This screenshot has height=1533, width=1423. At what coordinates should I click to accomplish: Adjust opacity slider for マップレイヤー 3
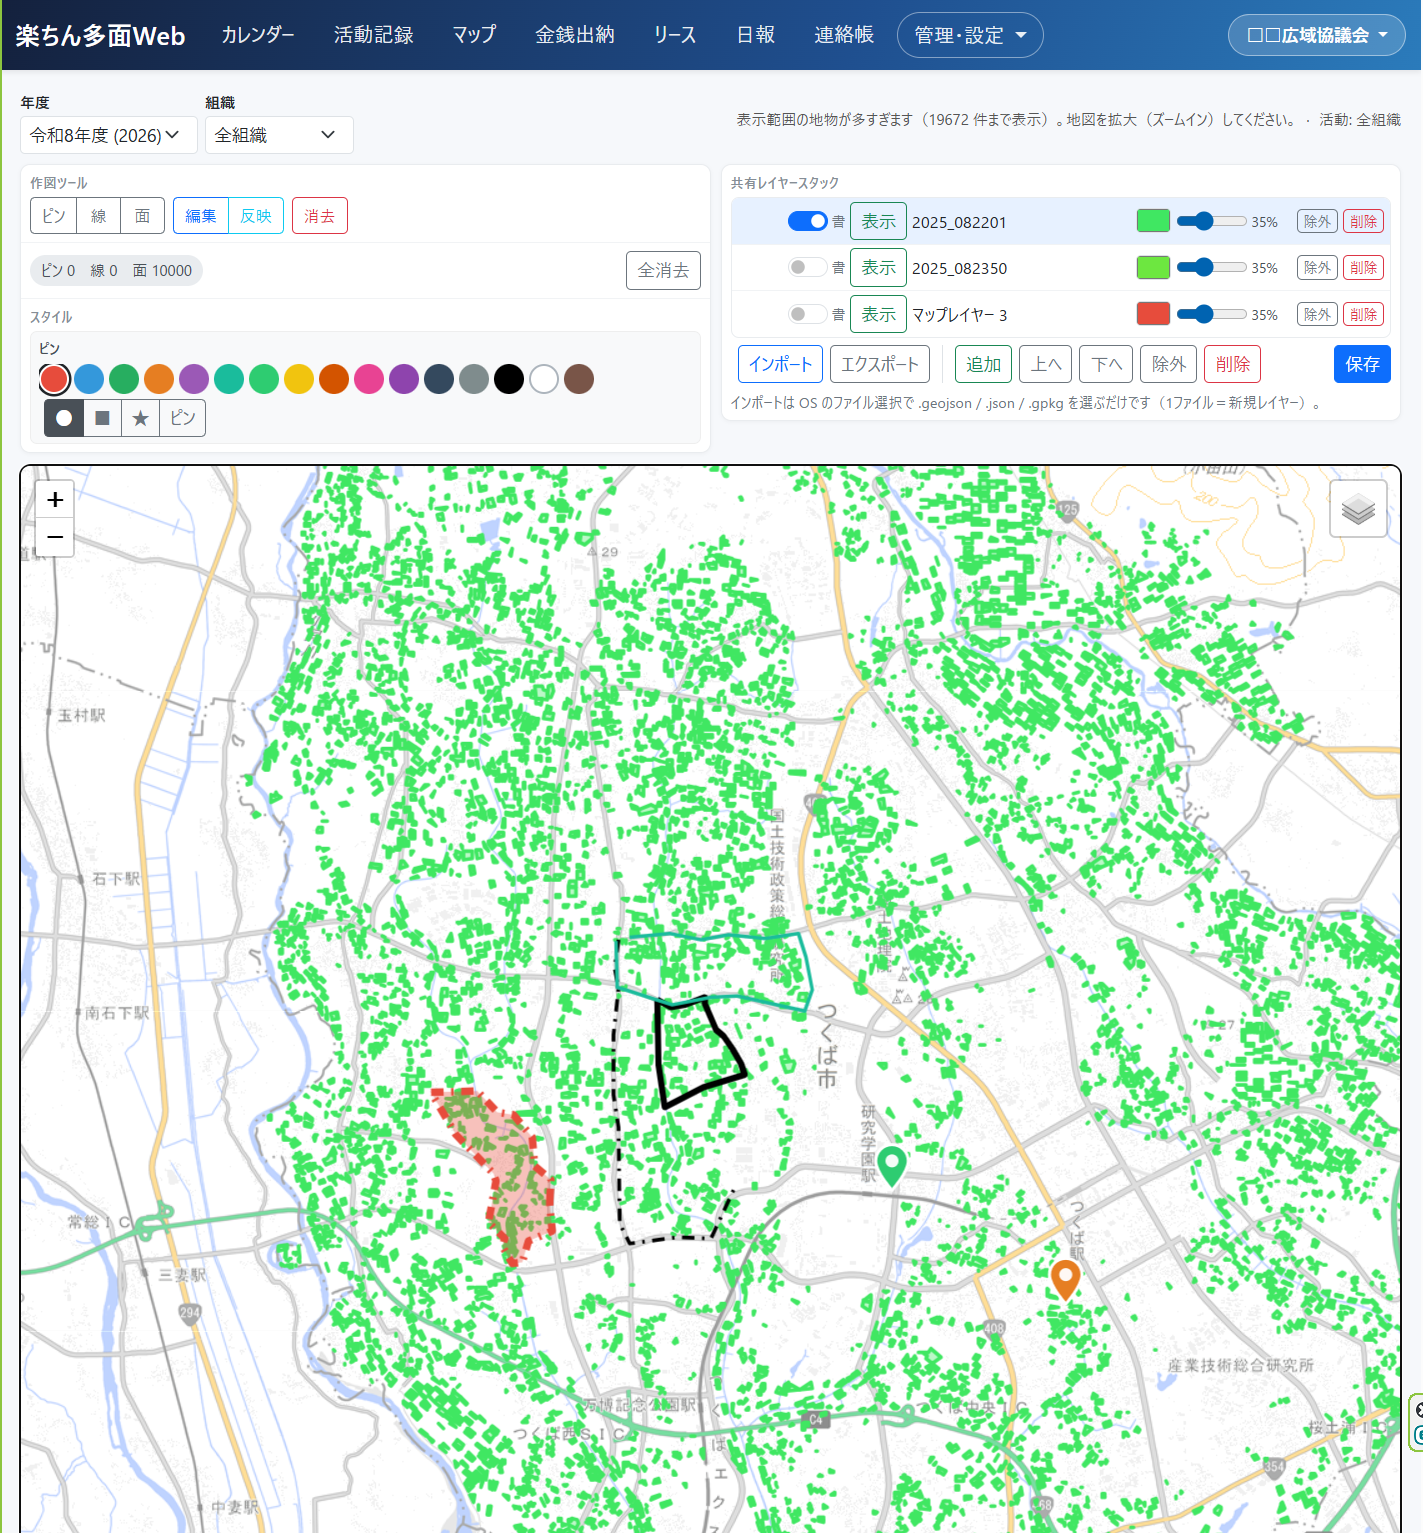pos(1211,314)
